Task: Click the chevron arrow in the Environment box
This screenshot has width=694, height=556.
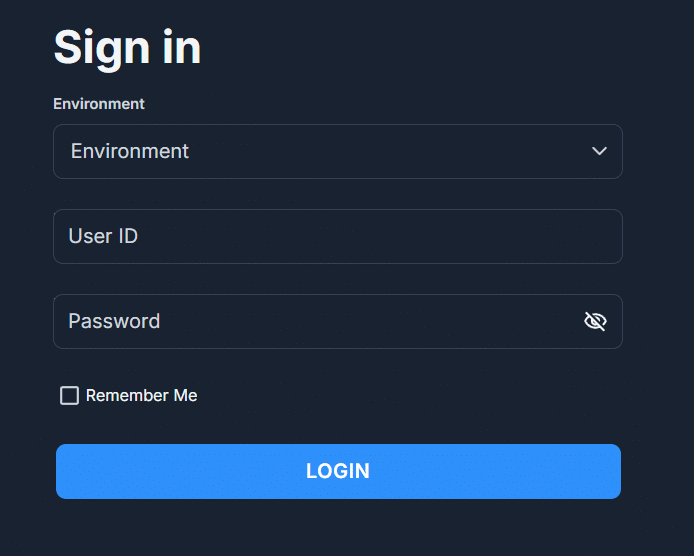Action: tap(599, 151)
